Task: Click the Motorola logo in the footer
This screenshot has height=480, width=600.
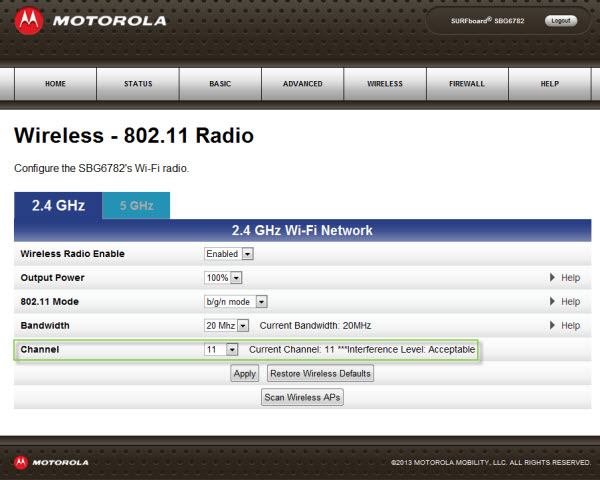Action: point(20,462)
